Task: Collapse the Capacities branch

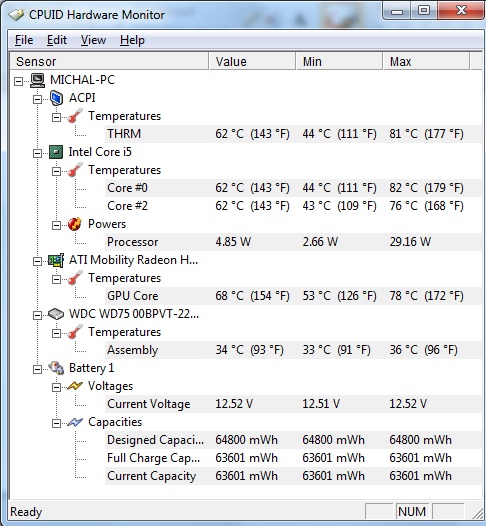Action: point(56,424)
